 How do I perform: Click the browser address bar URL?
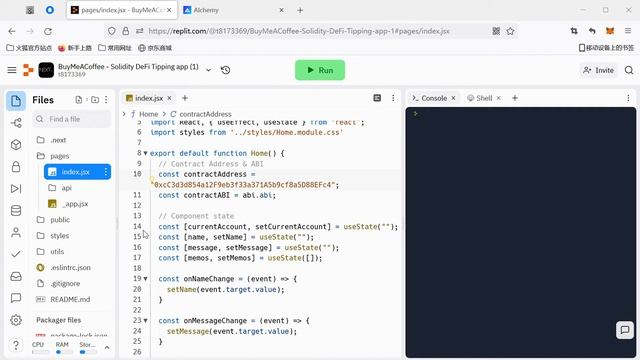299,31
